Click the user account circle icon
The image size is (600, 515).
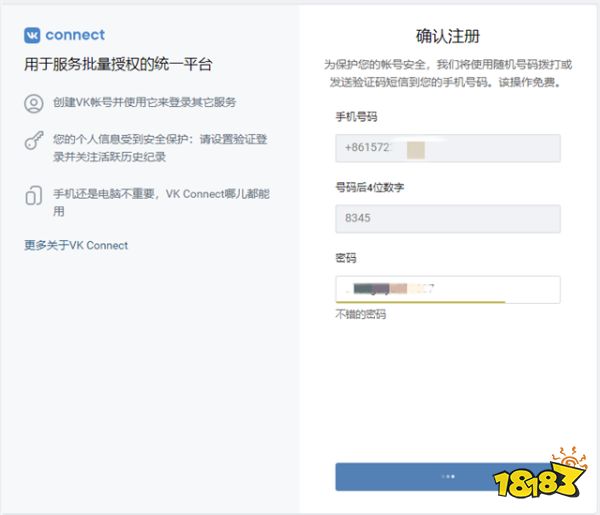(34, 103)
